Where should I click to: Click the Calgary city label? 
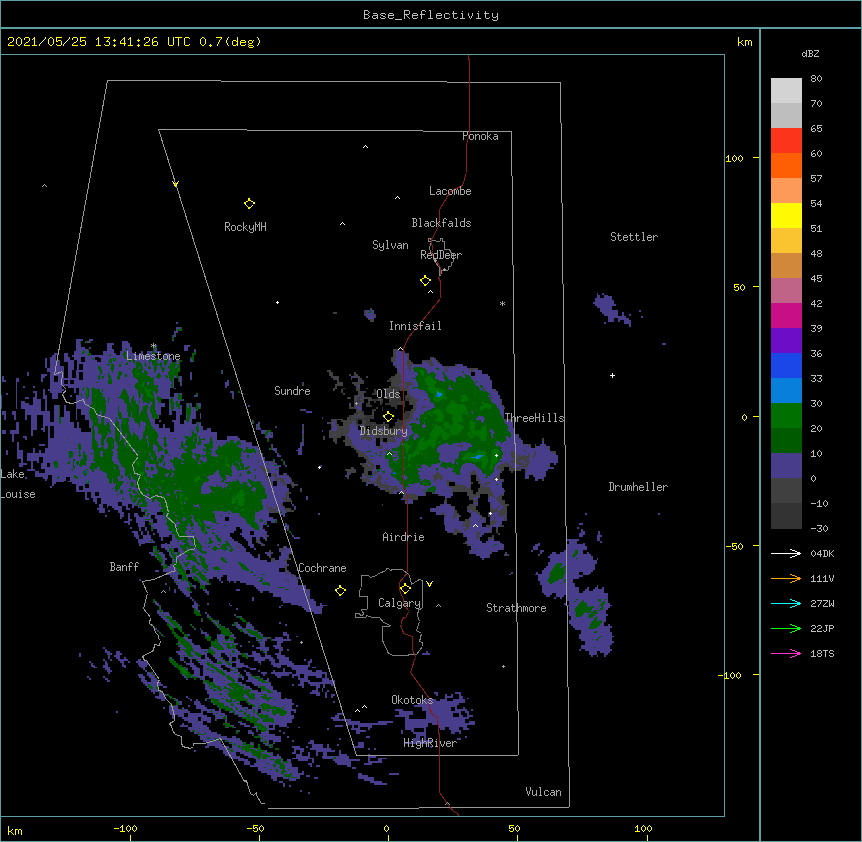(399, 603)
